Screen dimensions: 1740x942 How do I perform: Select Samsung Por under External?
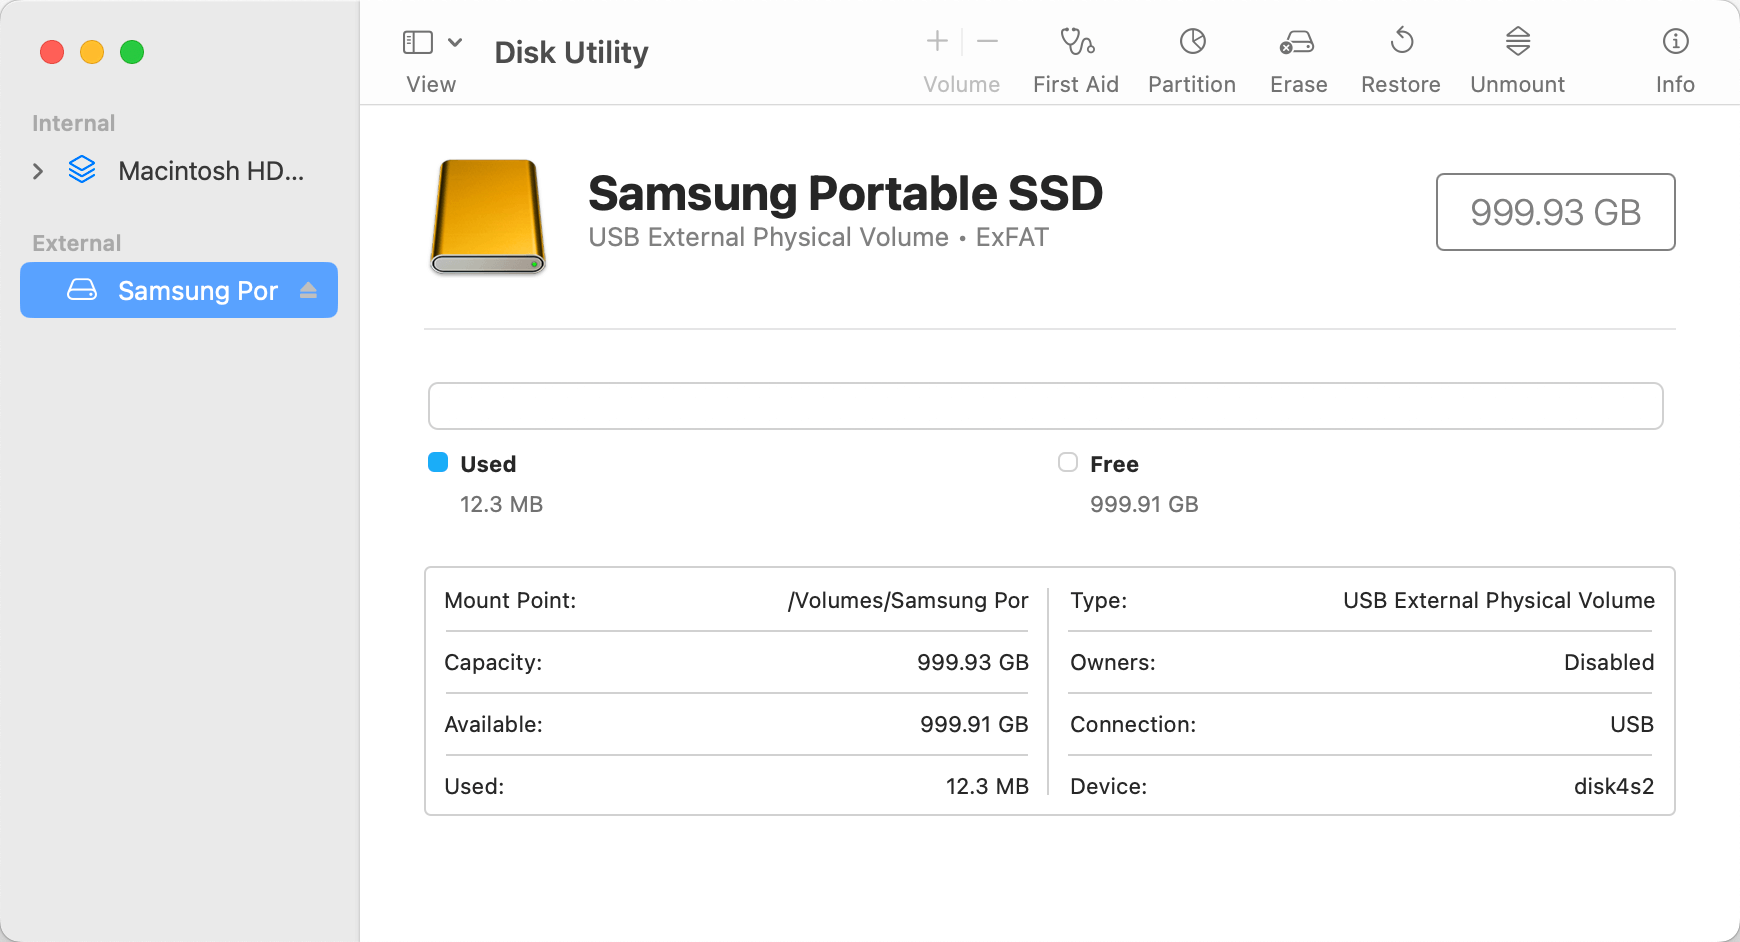(198, 290)
